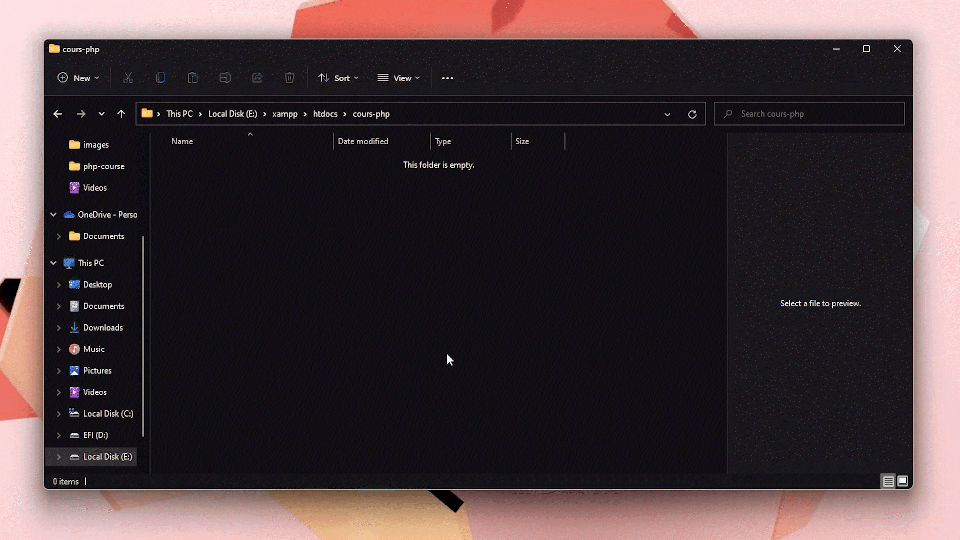Click the Copy icon in toolbar
The width and height of the screenshot is (960, 540).
pyautogui.click(x=160, y=78)
